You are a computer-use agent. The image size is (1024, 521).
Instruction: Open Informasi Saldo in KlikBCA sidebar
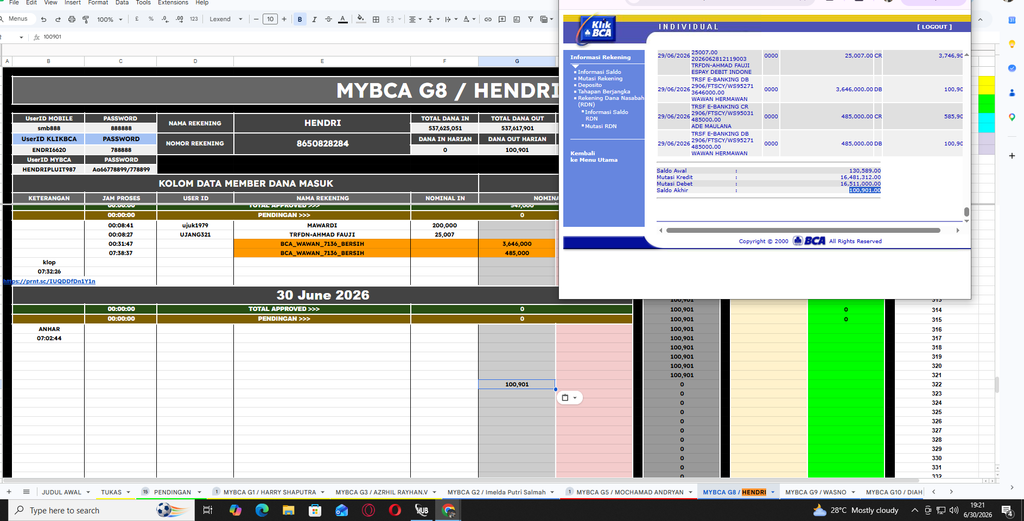click(600, 72)
